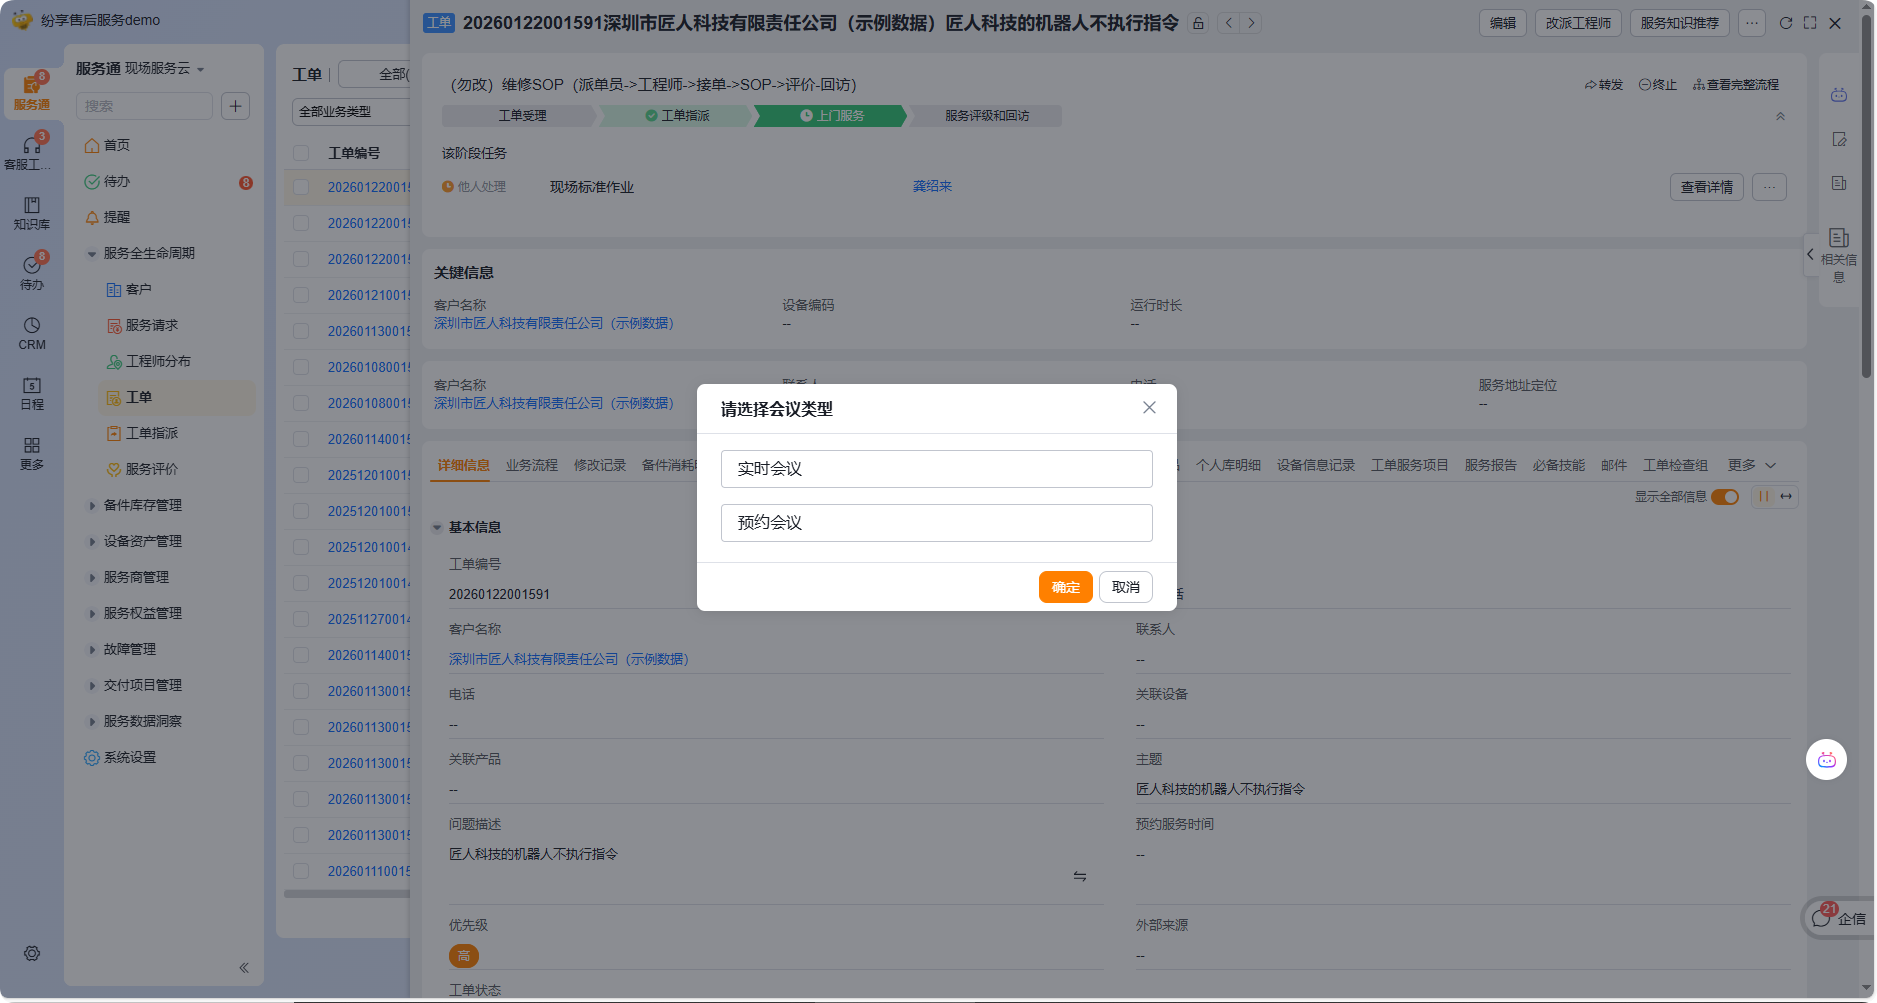
Task: Click the plus add button beside search
Action: tap(235, 106)
